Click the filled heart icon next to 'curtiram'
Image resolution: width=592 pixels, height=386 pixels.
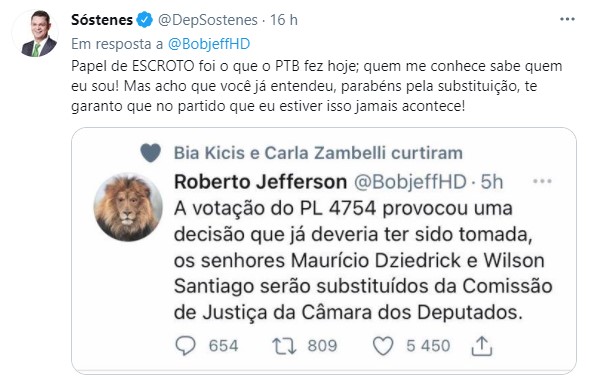tap(150, 153)
